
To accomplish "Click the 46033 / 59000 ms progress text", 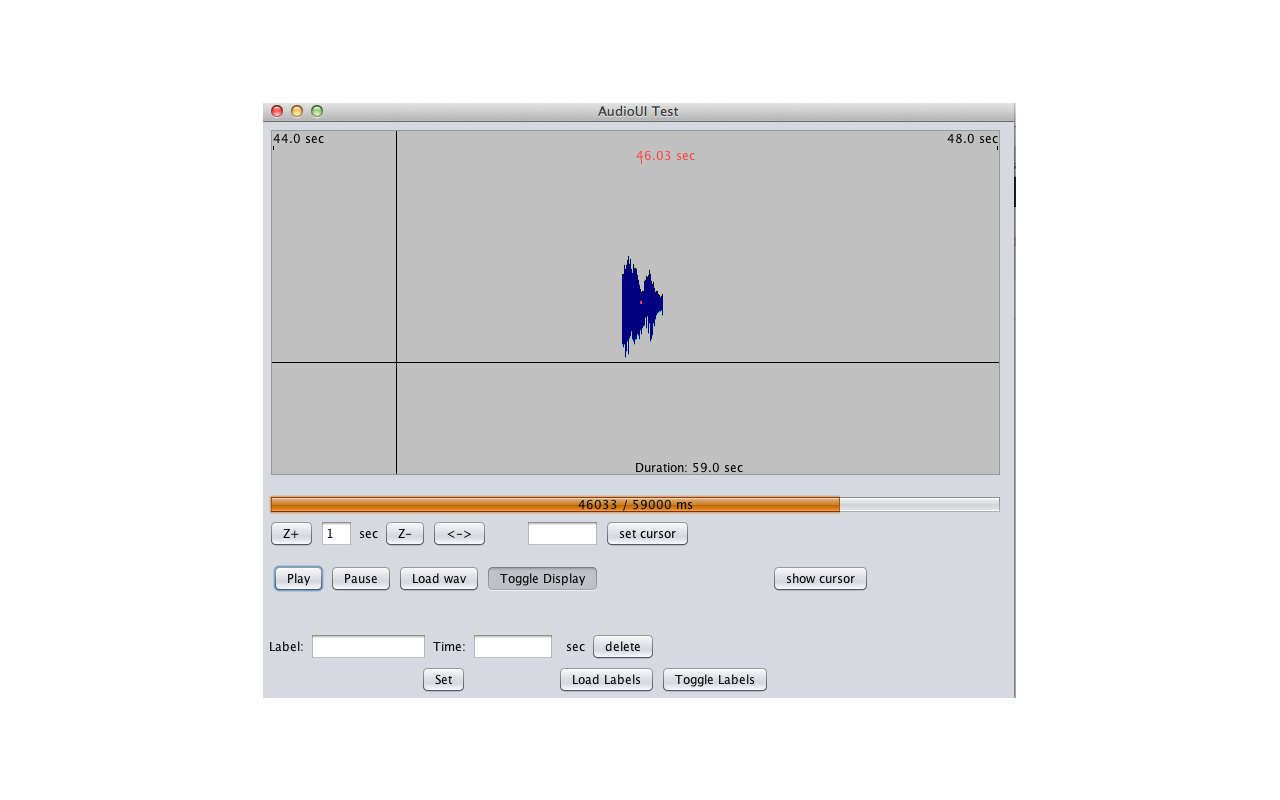I will click(x=635, y=505).
